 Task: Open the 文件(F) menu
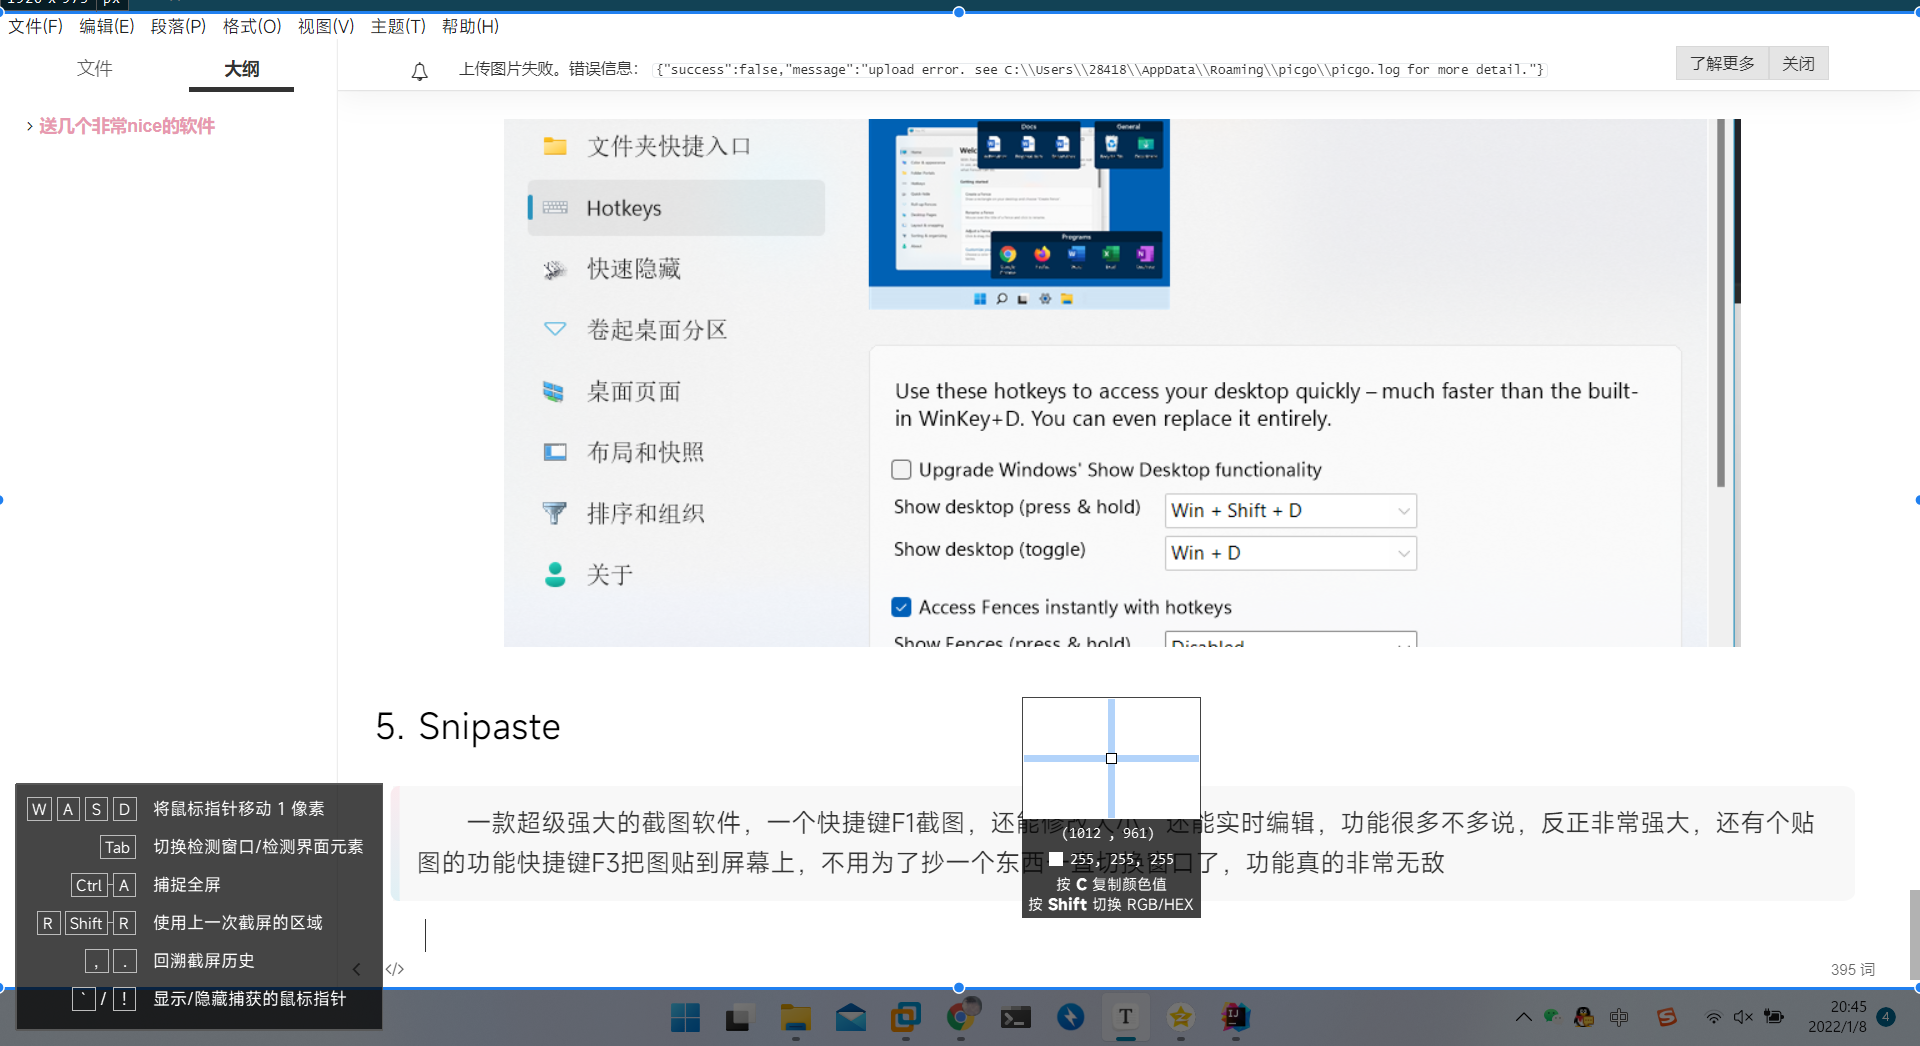pyautogui.click(x=36, y=27)
